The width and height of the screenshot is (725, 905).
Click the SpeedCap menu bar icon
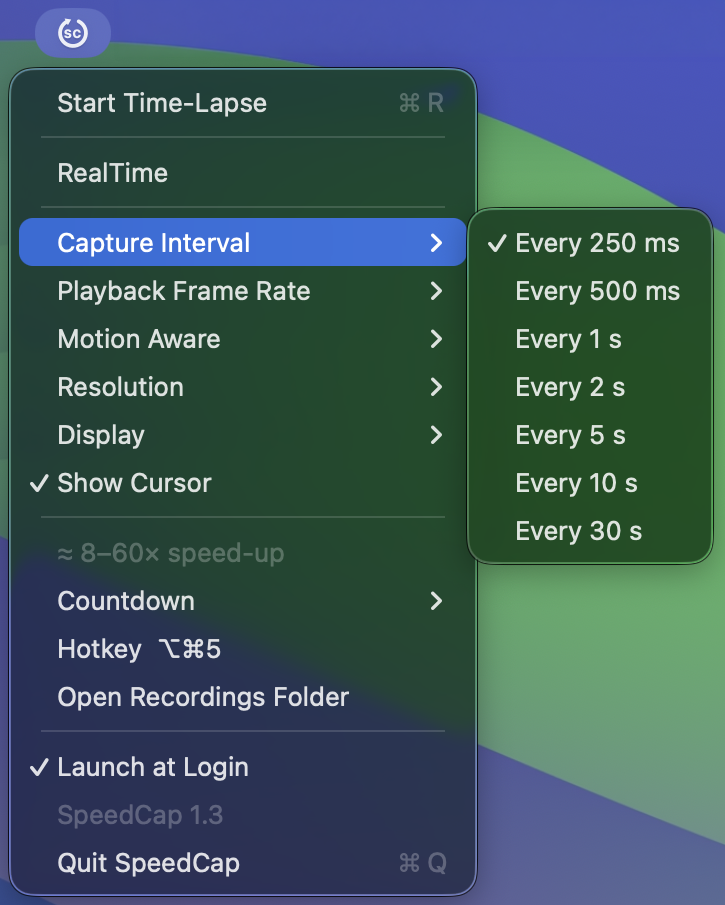(73, 33)
